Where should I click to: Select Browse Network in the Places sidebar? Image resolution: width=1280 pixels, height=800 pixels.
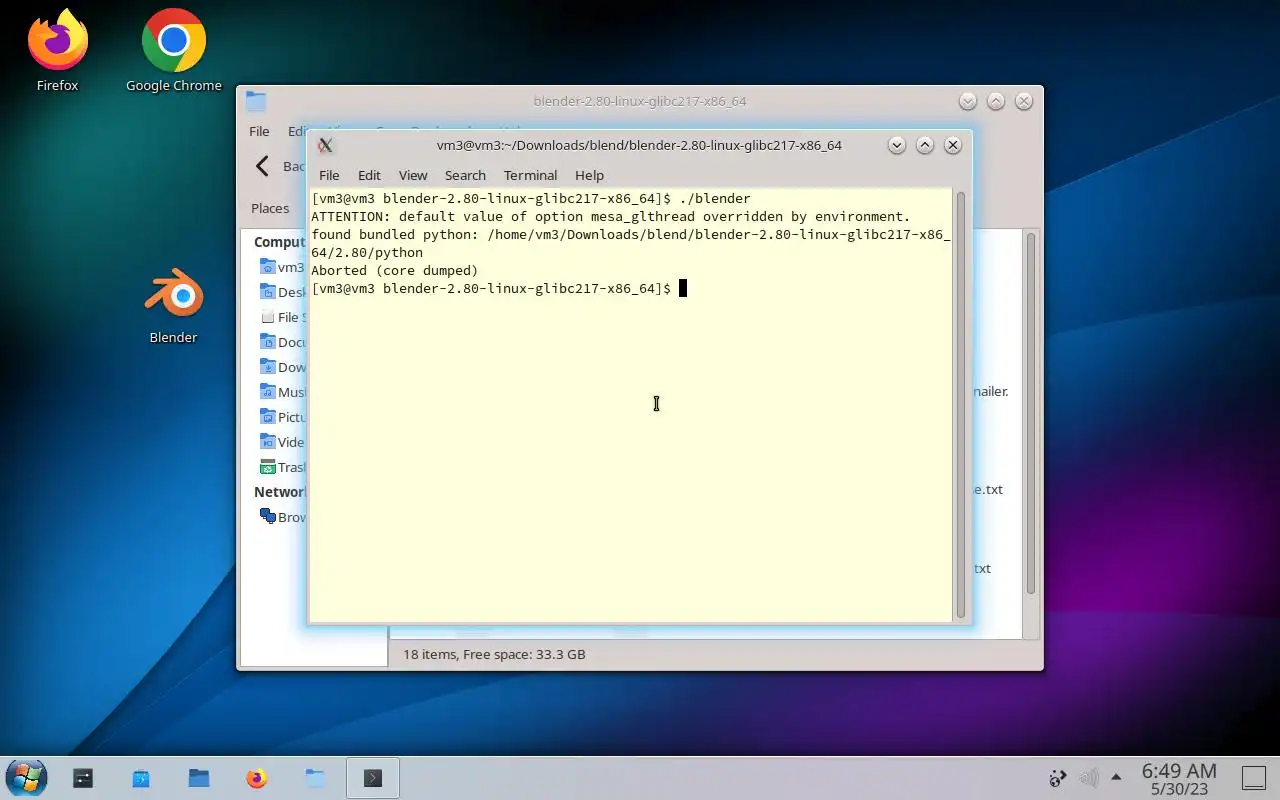(x=281, y=517)
